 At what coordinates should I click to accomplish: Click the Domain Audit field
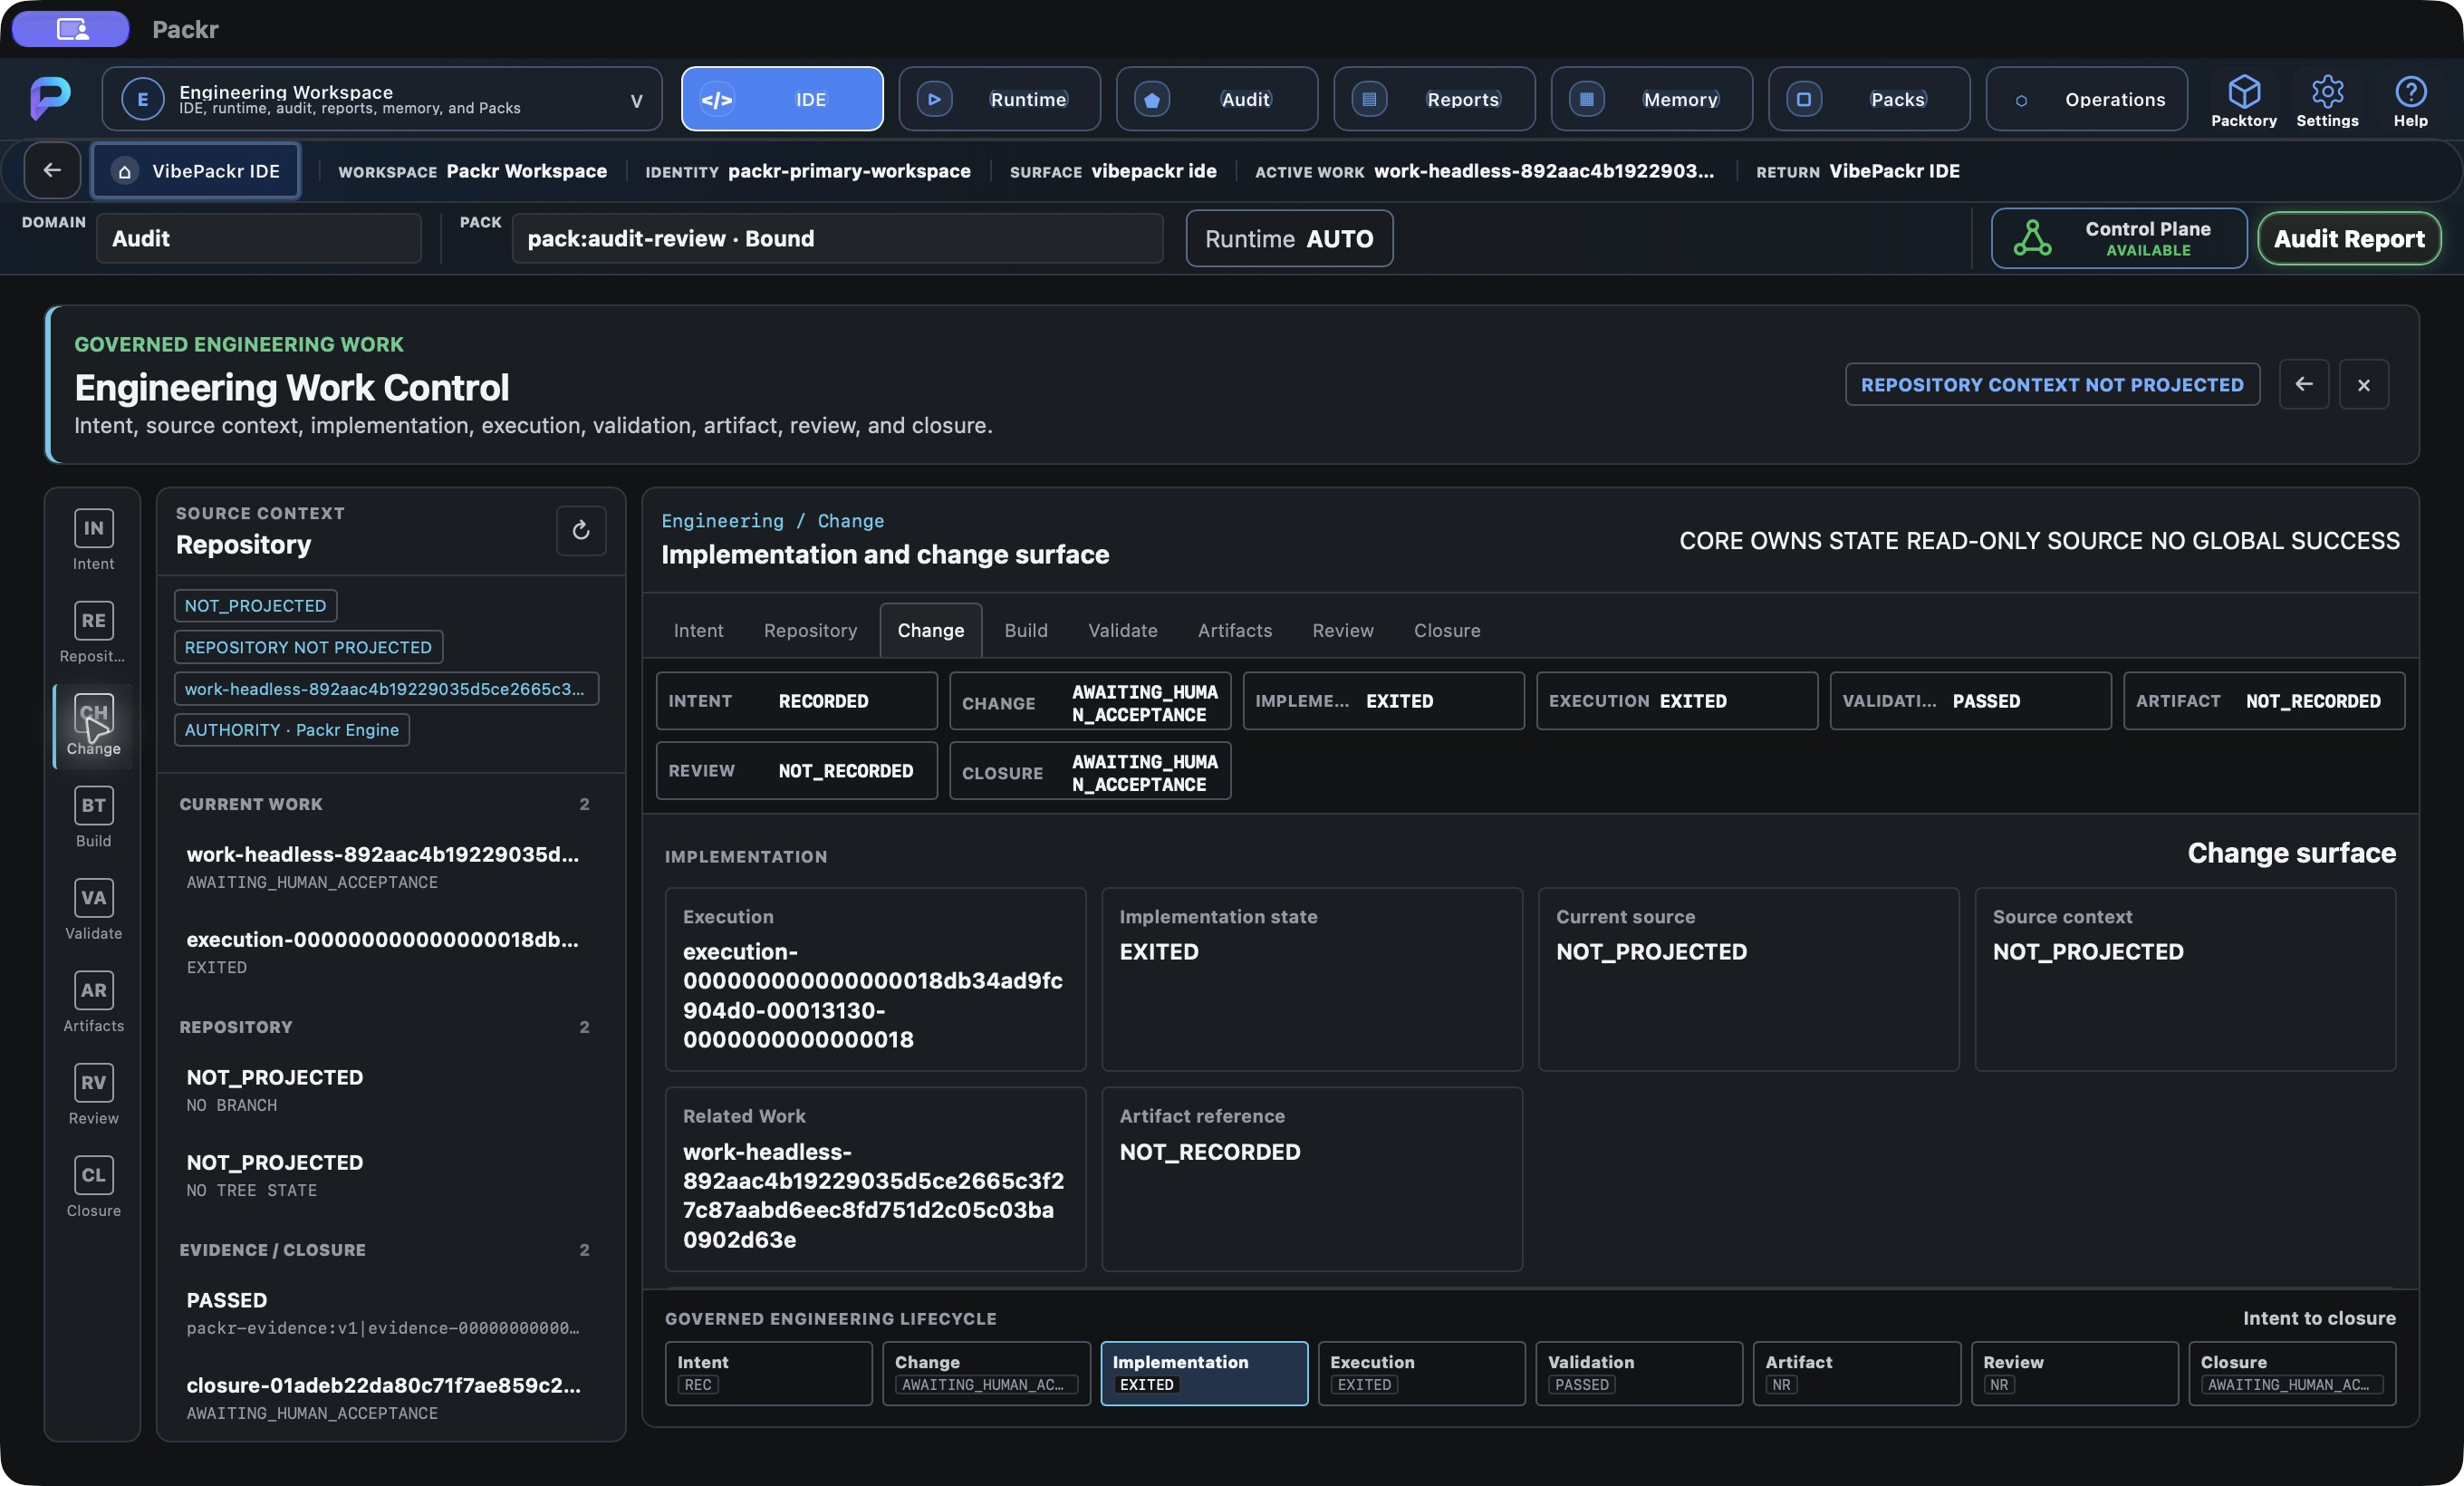click(259, 238)
